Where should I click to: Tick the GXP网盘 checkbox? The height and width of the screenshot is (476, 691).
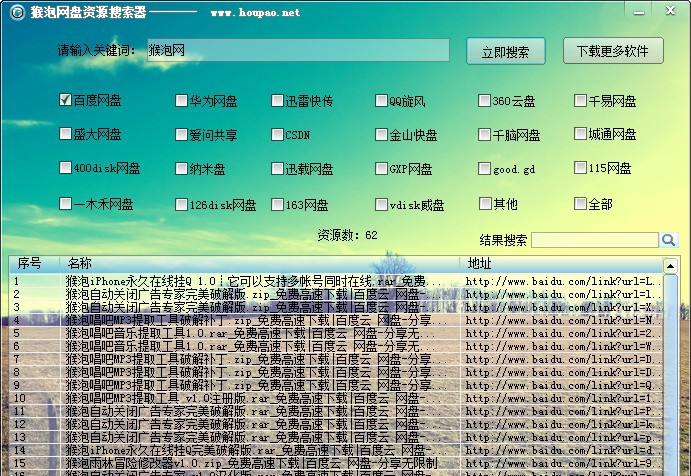[381, 168]
